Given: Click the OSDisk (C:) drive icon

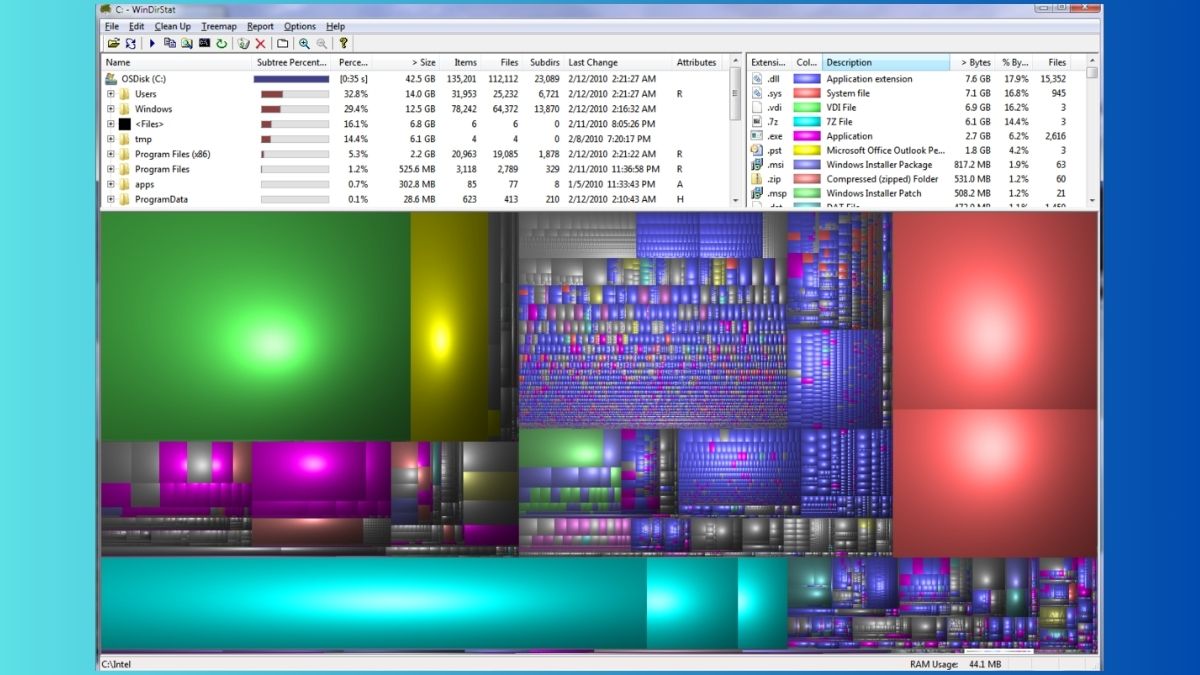Looking at the screenshot, I should point(111,78).
